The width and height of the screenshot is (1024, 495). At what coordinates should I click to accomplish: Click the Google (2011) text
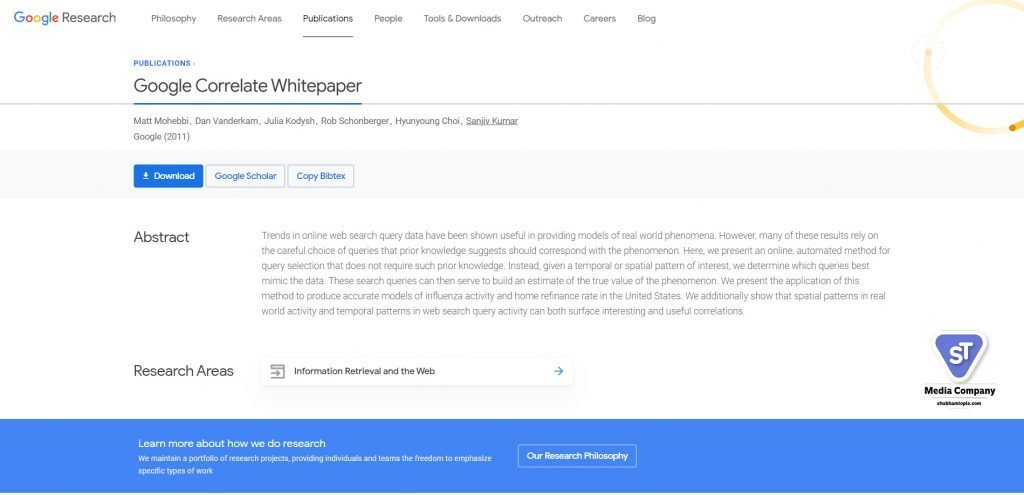click(x=161, y=136)
